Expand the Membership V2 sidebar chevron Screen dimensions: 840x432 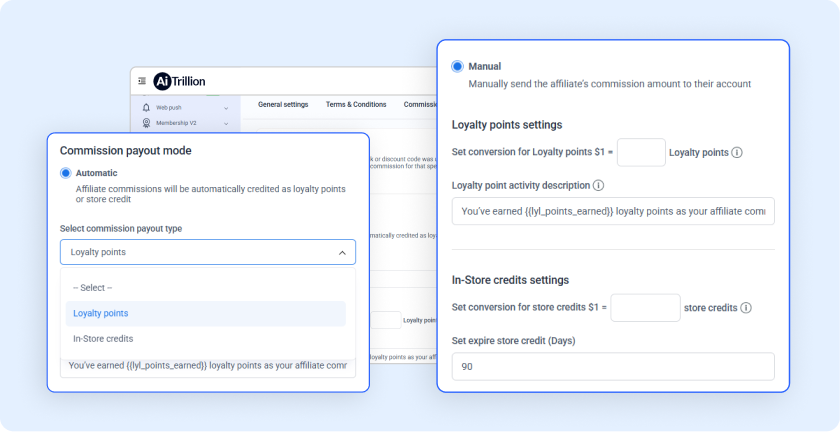(x=226, y=123)
